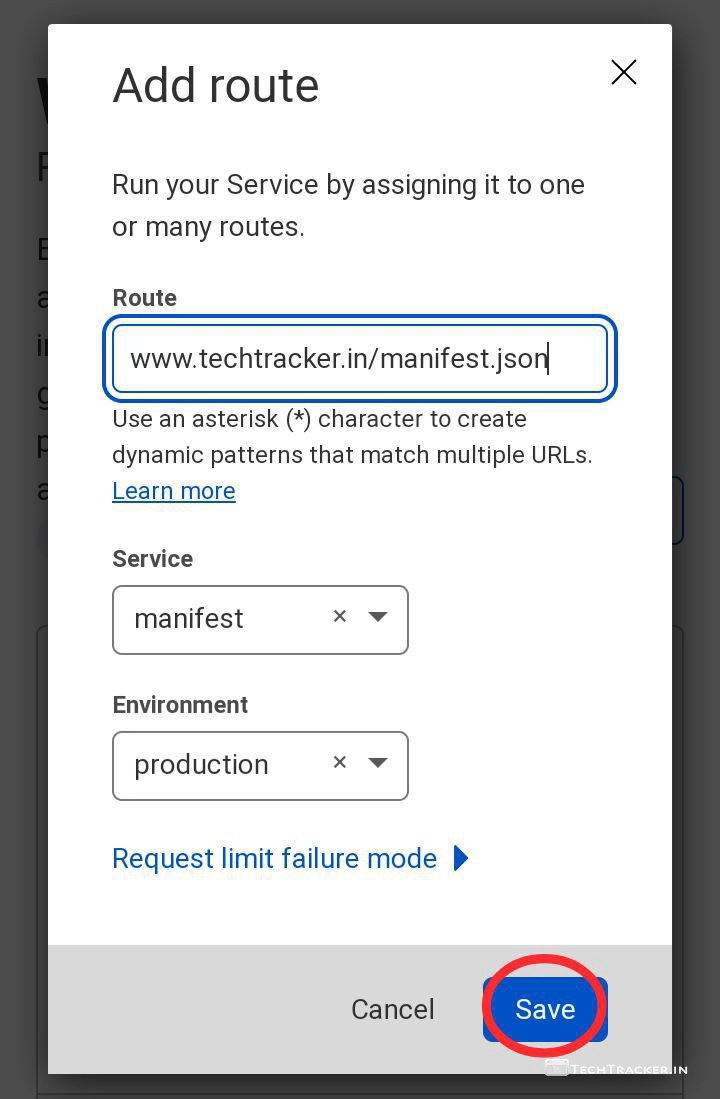
Task: Expand Request limit failure mode triangle
Action: 460,858
